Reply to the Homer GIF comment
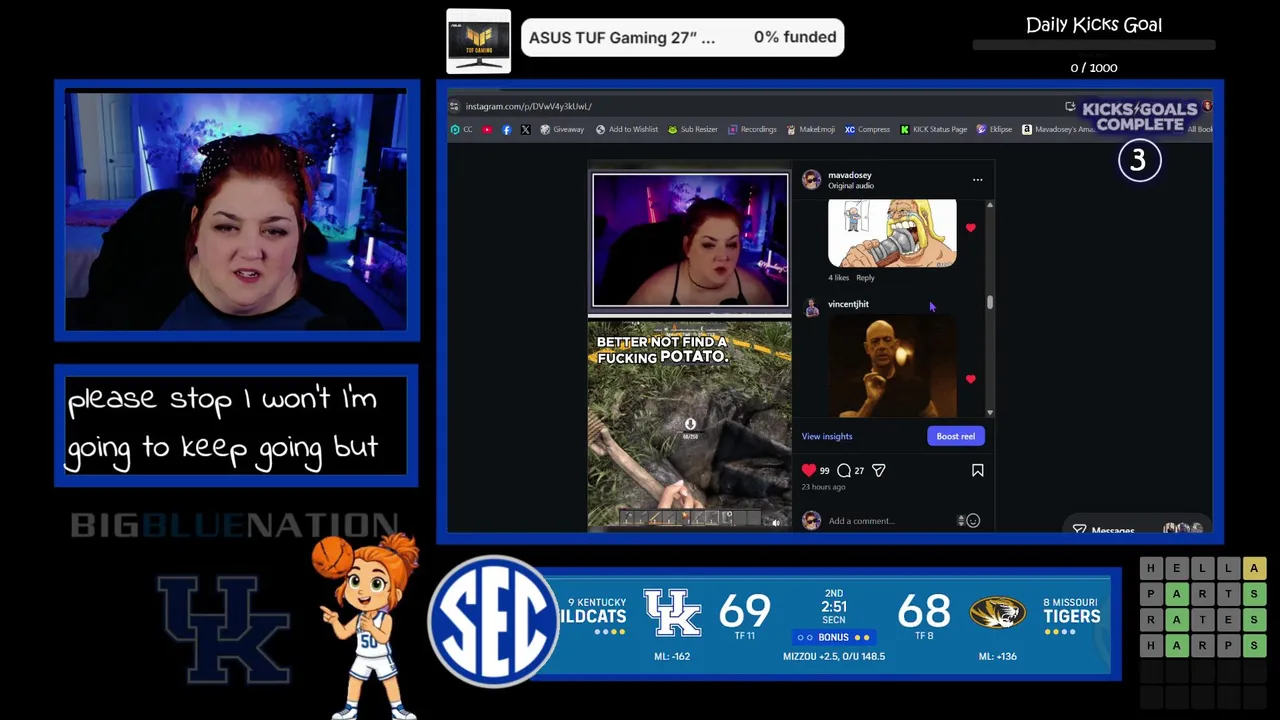Viewport: 1280px width, 720px height. click(865, 278)
